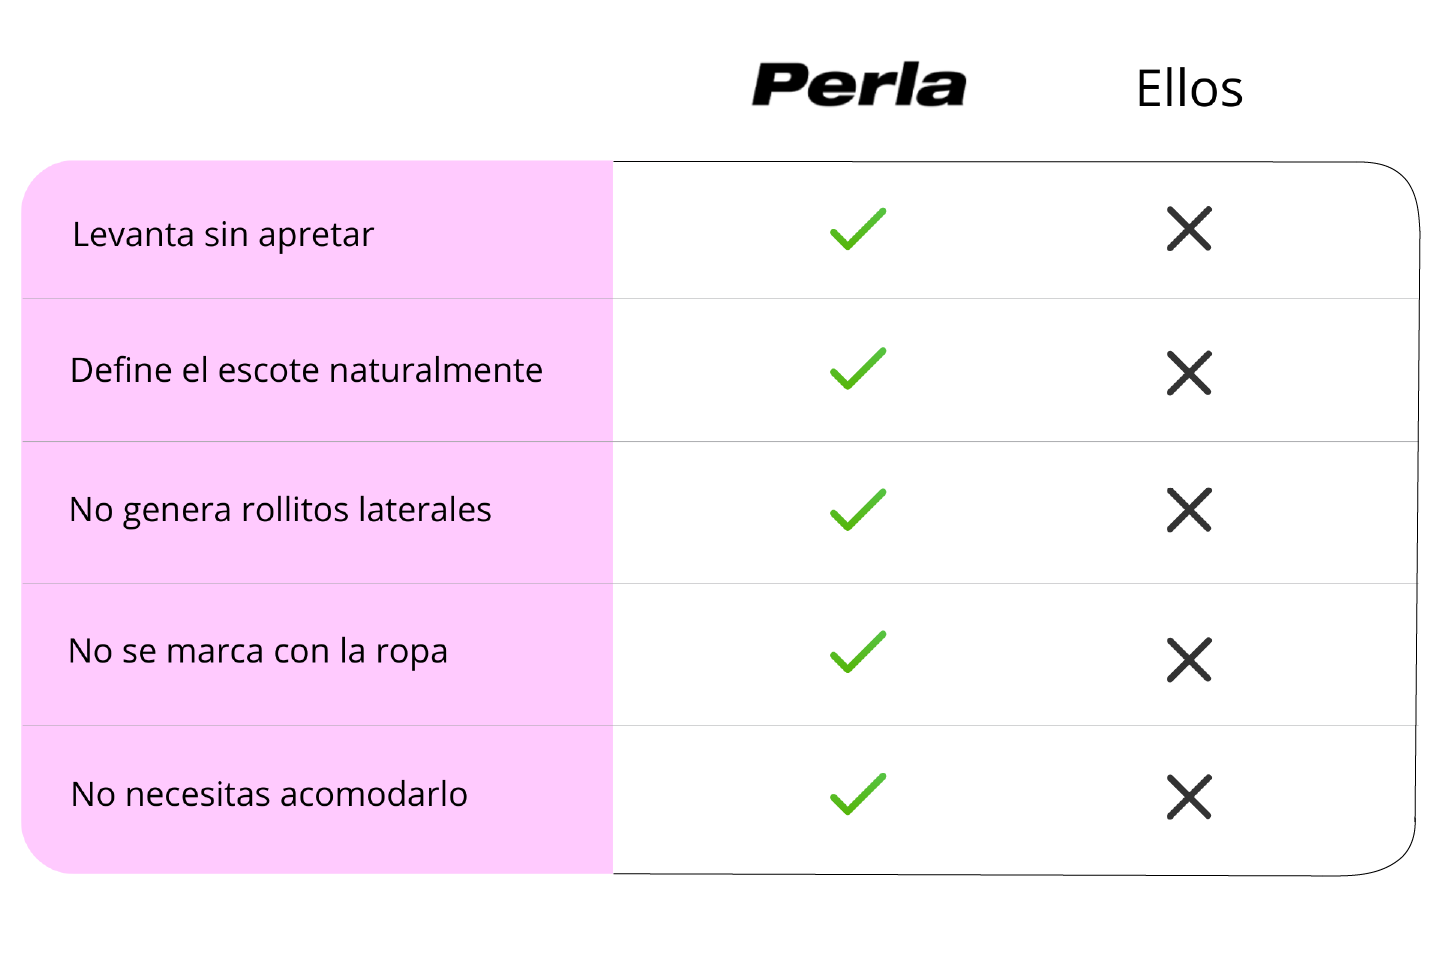Screen dimensions: 1440x975
Task: Click pink background of the last feature row
Action: pos(540,840)
